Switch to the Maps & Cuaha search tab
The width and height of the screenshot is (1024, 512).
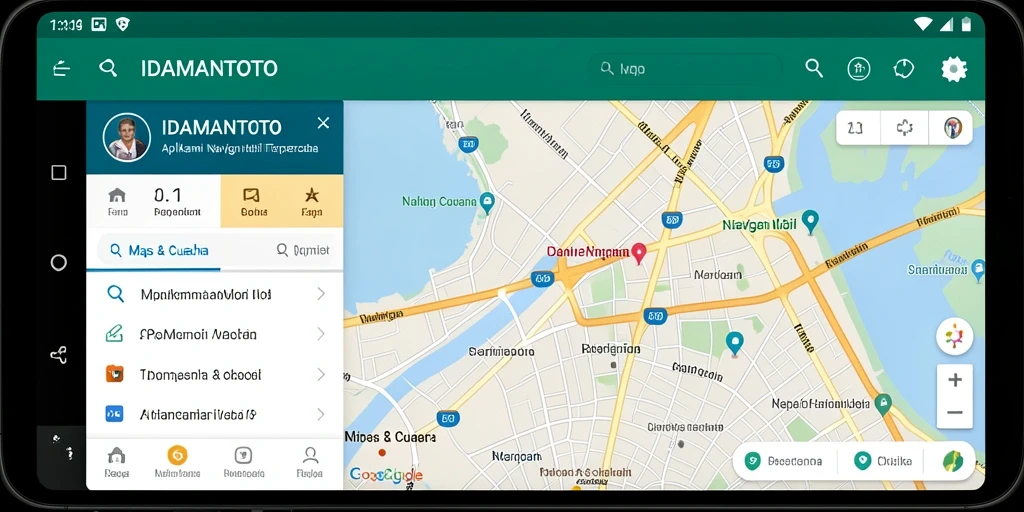click(x=159, y=250)
